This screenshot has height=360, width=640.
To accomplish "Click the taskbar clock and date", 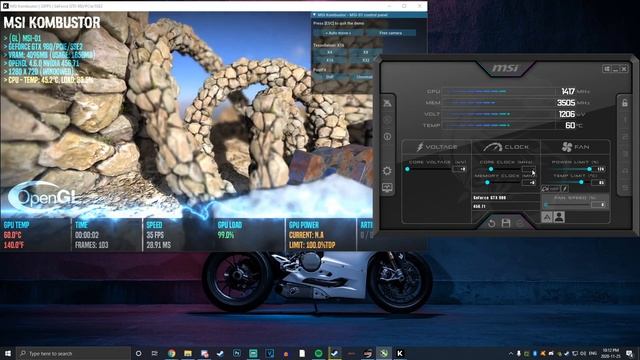I will click(x=611, y=353).
